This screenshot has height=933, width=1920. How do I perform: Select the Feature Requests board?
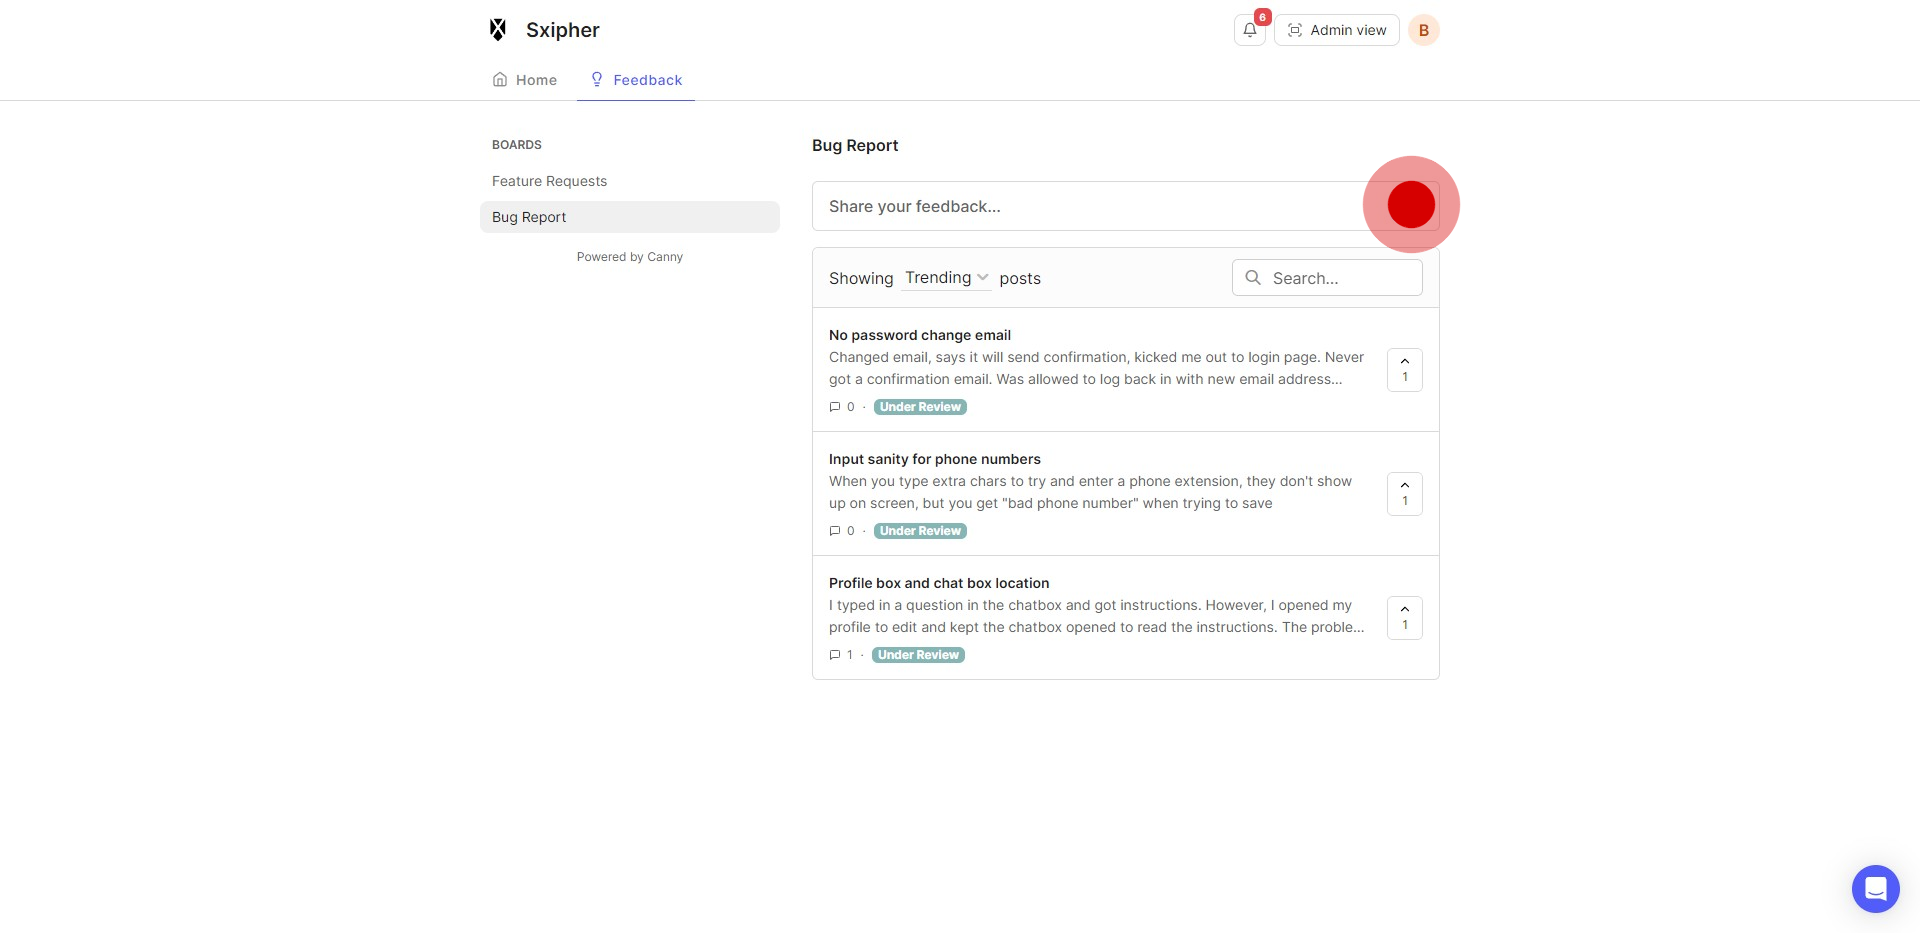point(549,181)
